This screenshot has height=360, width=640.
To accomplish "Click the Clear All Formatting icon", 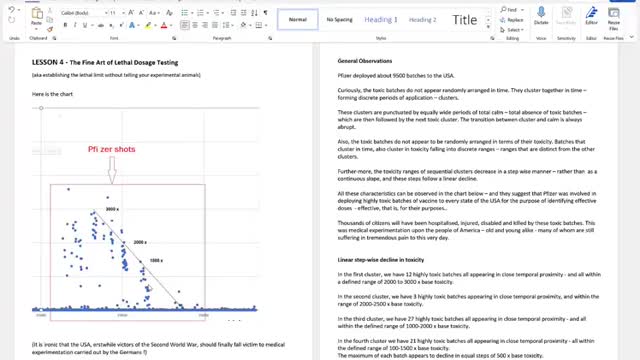I will click(169, 13).
